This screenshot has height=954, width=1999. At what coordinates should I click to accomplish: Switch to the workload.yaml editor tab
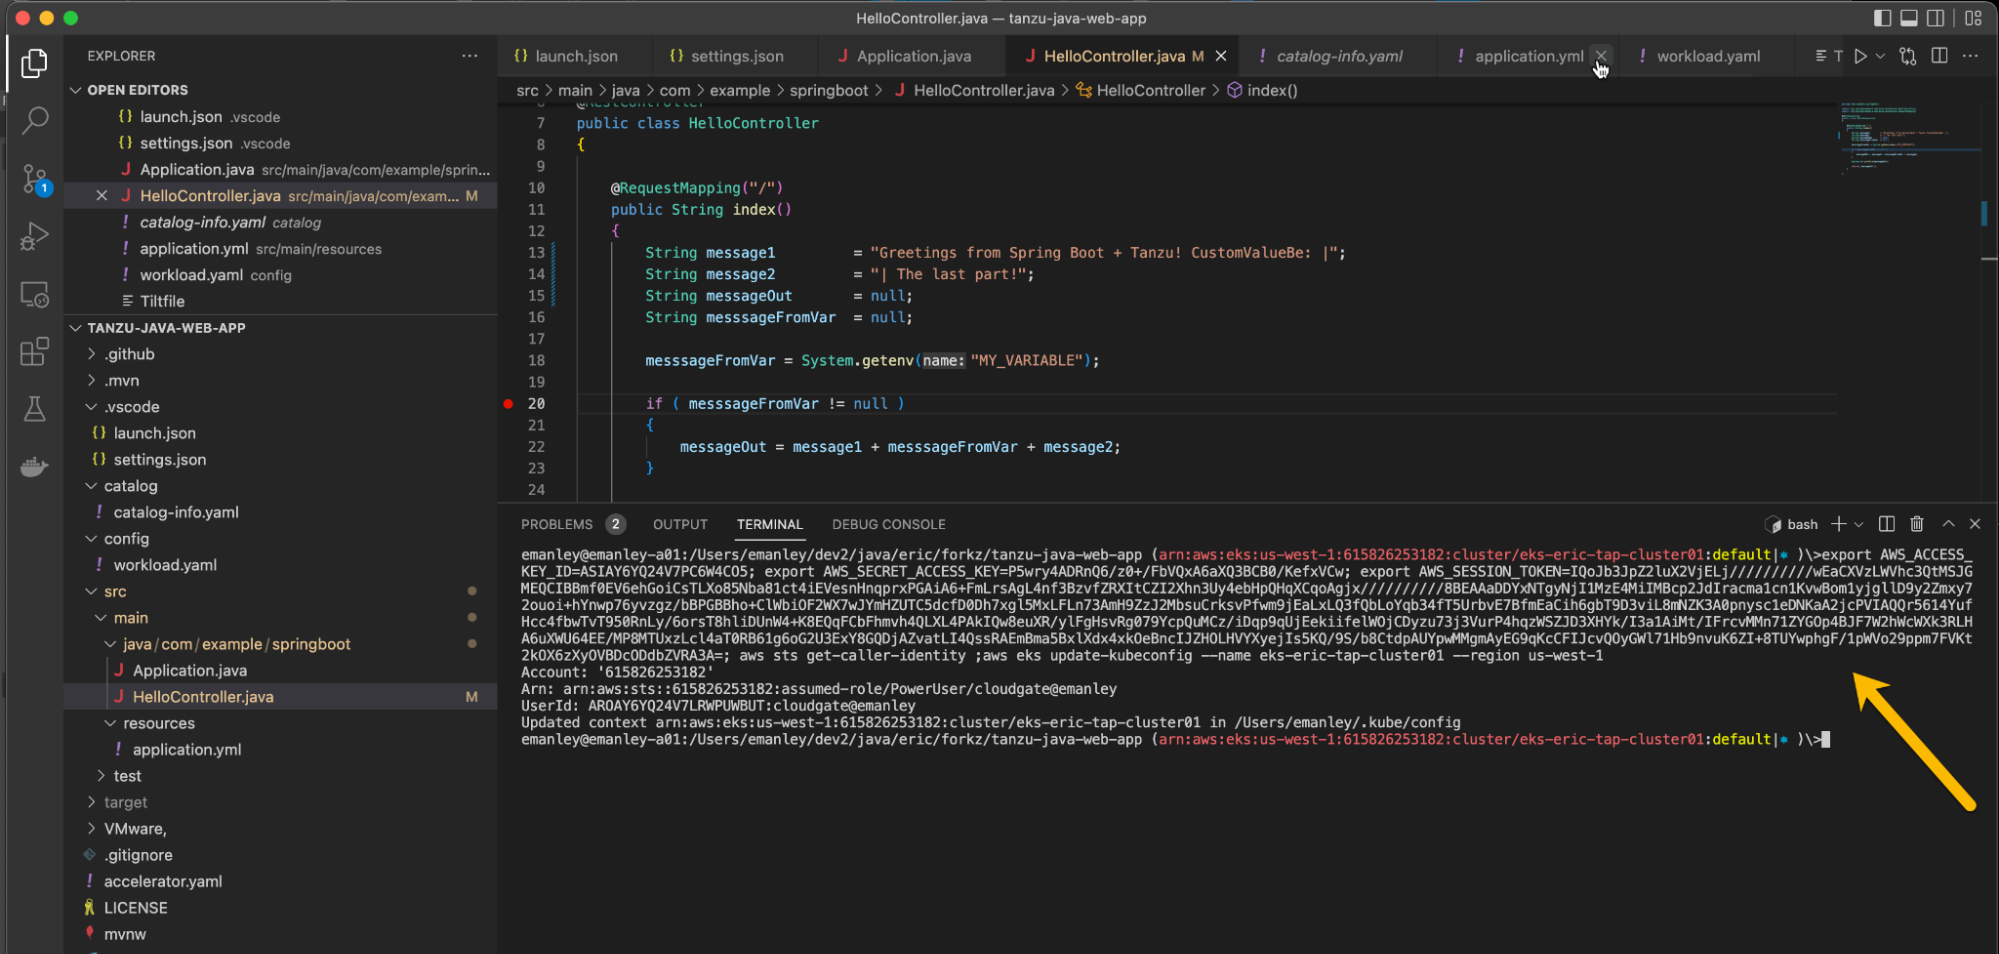click(x=1707, y=56)
